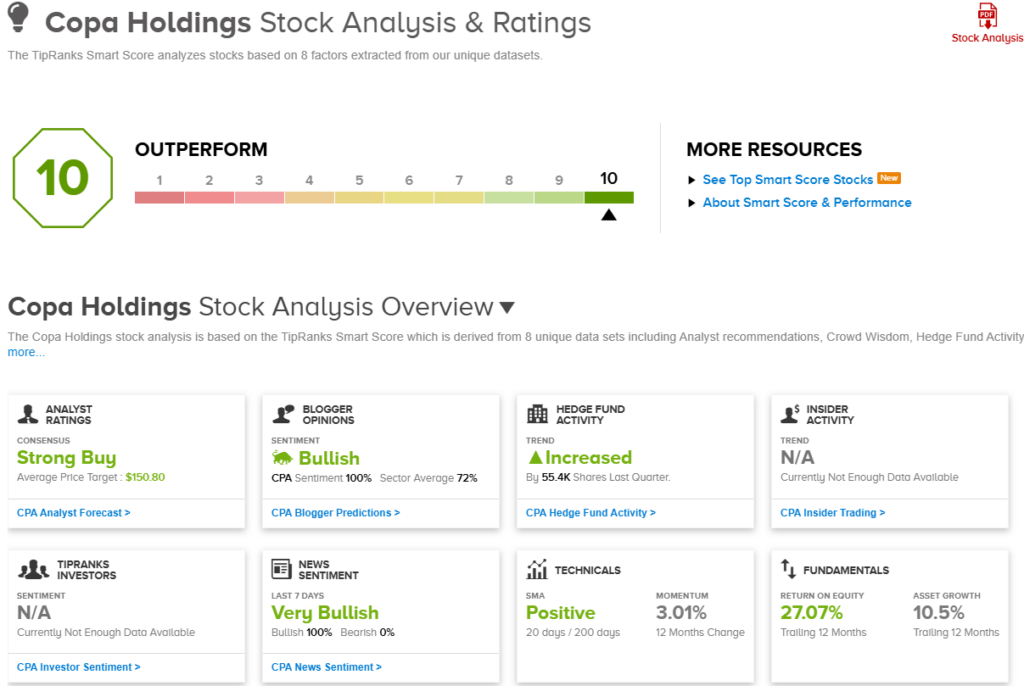Click the bull icon next to Bullish
The height and width of the screenshot is (686, 1024).
282,458
